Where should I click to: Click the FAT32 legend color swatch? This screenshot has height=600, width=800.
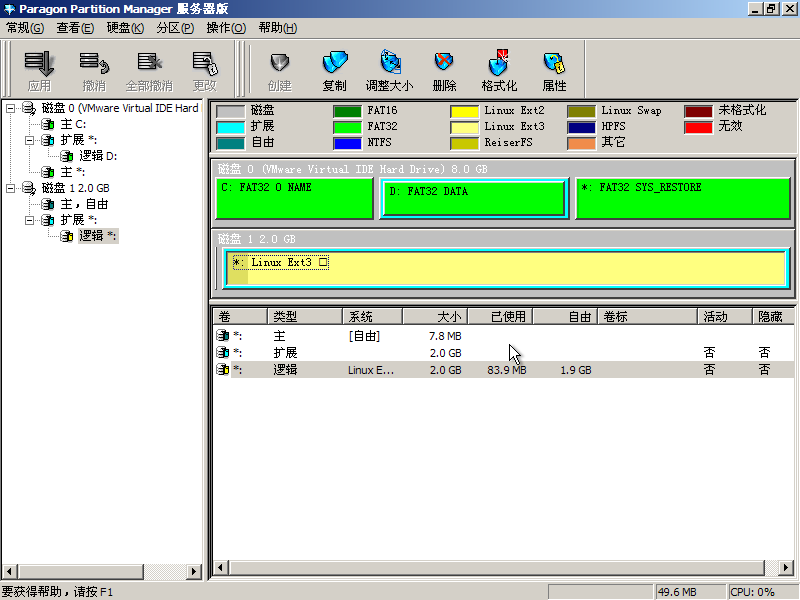pos(347,127)
